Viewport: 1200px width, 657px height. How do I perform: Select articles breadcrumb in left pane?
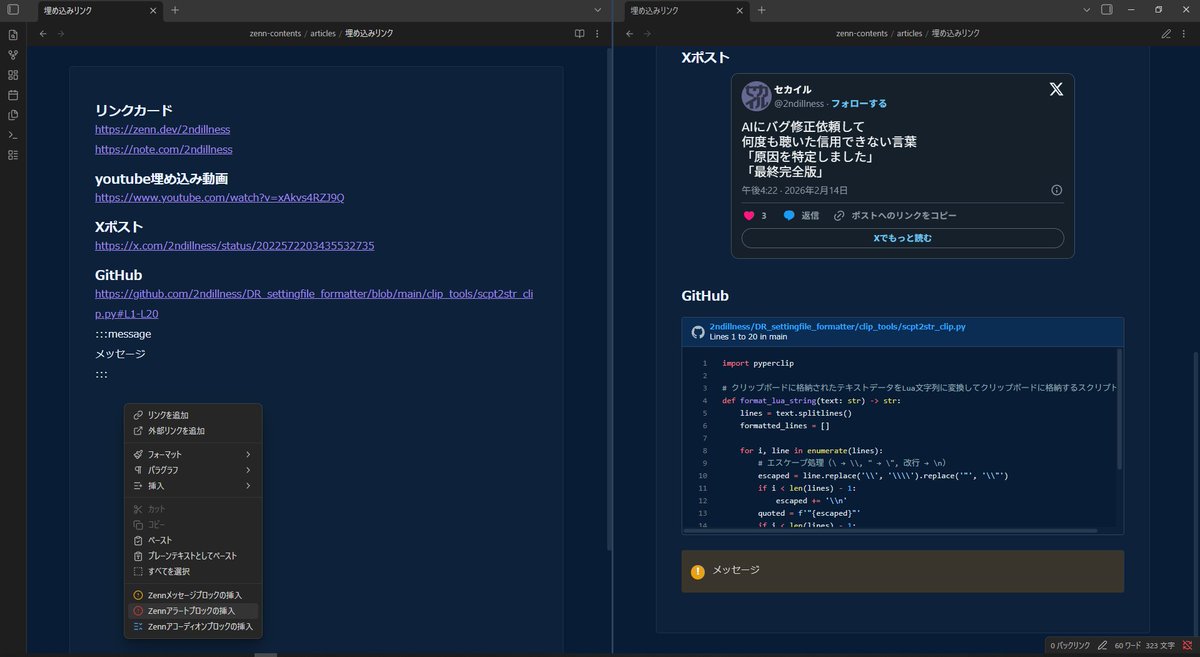323,33
